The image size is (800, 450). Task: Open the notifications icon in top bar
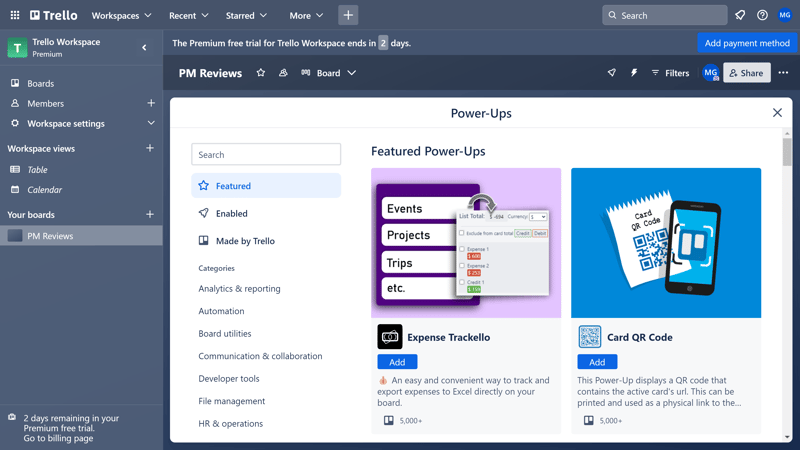pyautogui.click(x=740, y=15)
